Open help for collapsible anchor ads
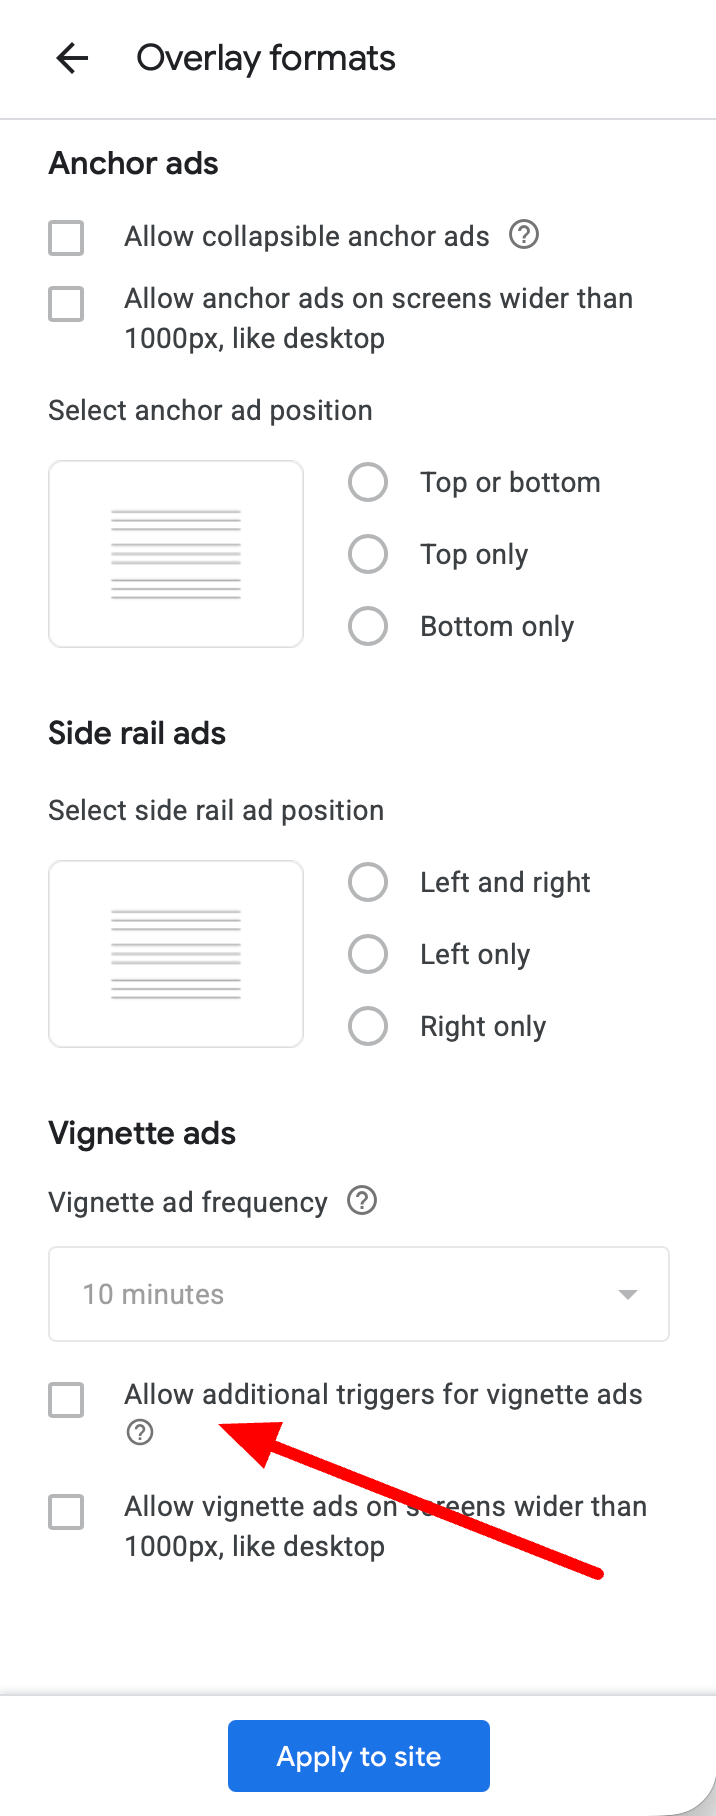The width and height of the screenshot is (716, 1816). pos(524,235)
